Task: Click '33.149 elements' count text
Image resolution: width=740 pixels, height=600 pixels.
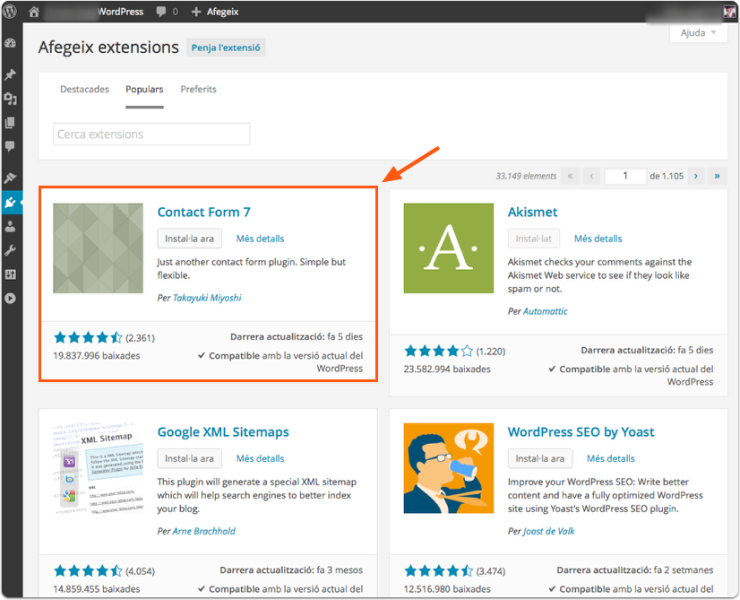Action: (526, 176)
